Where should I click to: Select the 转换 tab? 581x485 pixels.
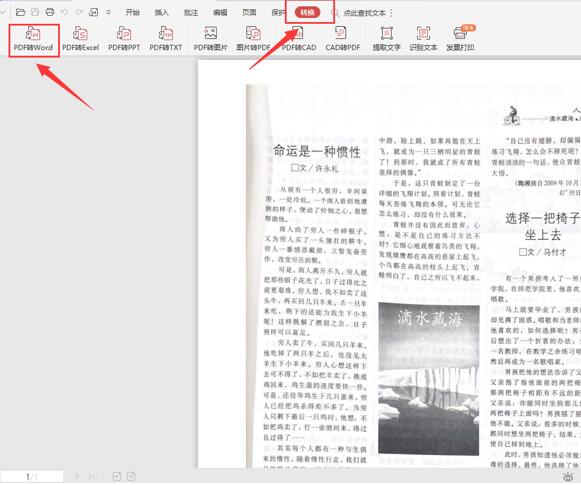pyautogui.click(x=308, y=13)
